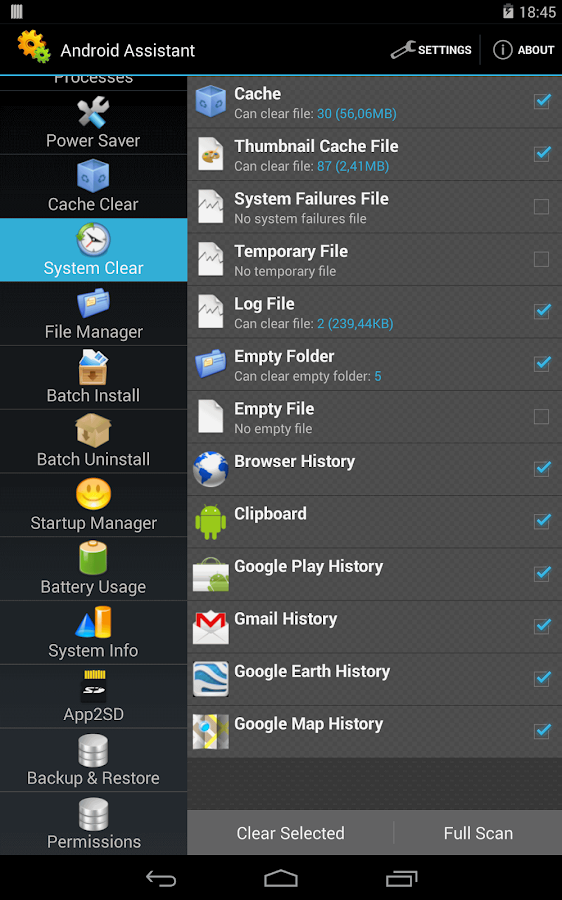Tap the Temporary File document icon
Screen dimensions: 562x900
211,259
